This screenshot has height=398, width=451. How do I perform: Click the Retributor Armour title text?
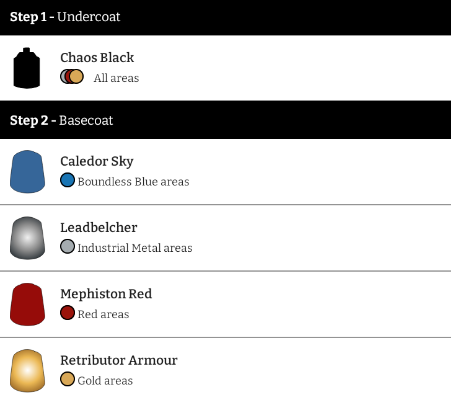pos(119,360)
